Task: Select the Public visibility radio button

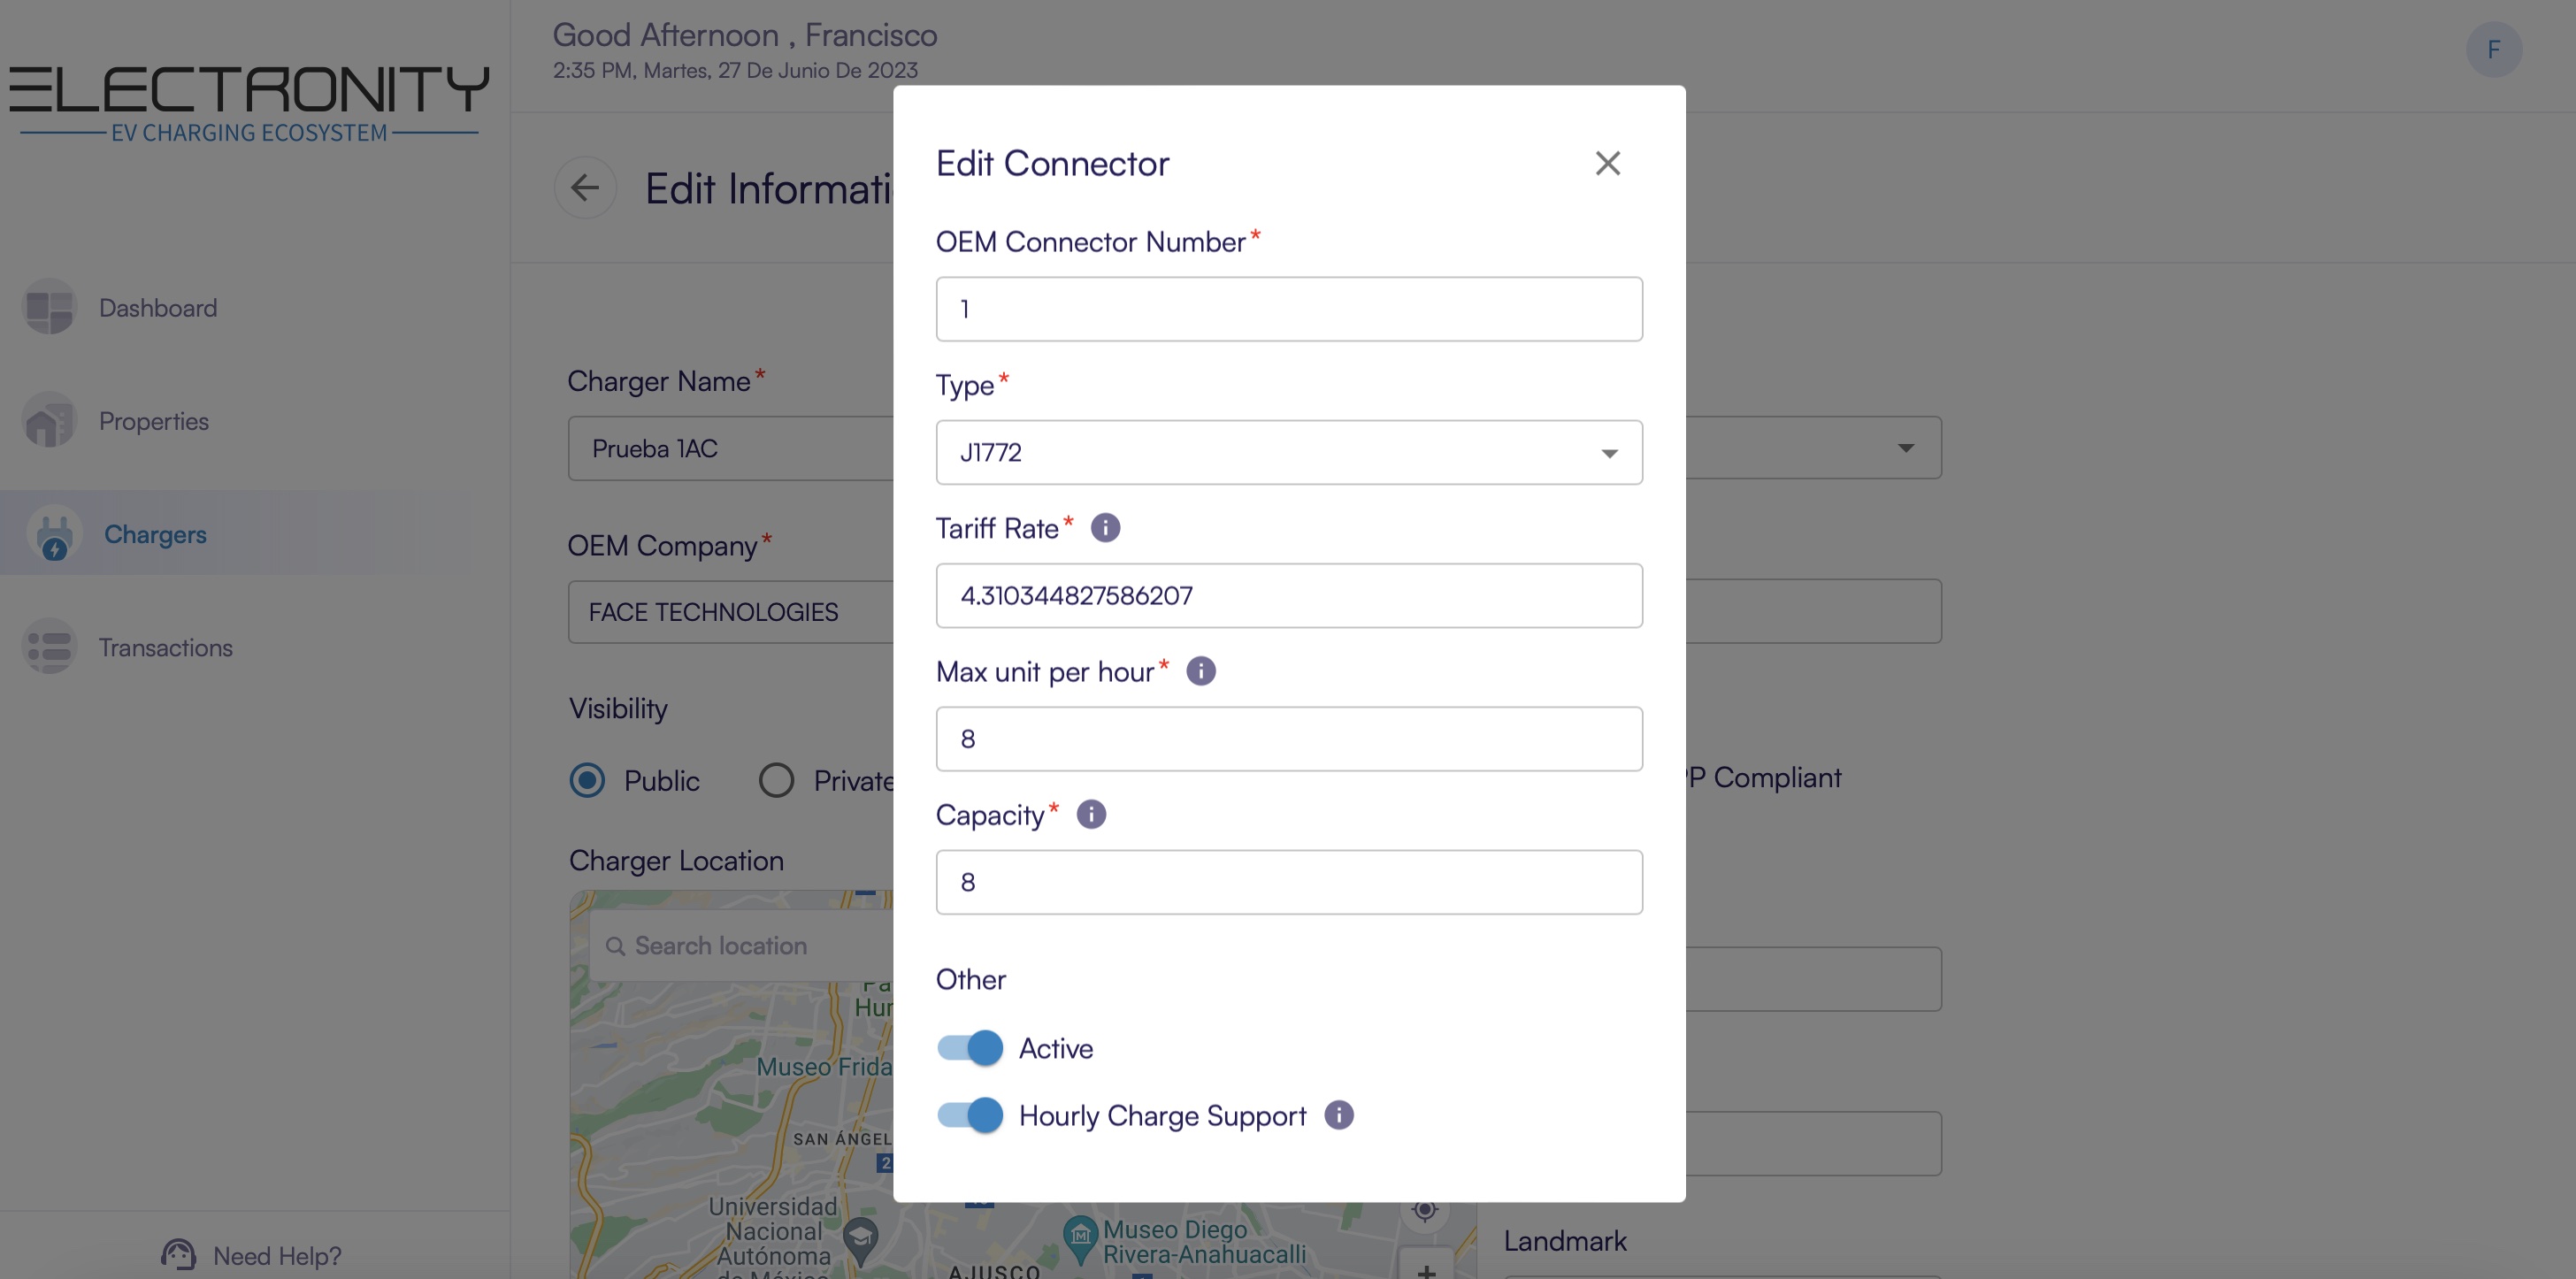Action: 587,780
